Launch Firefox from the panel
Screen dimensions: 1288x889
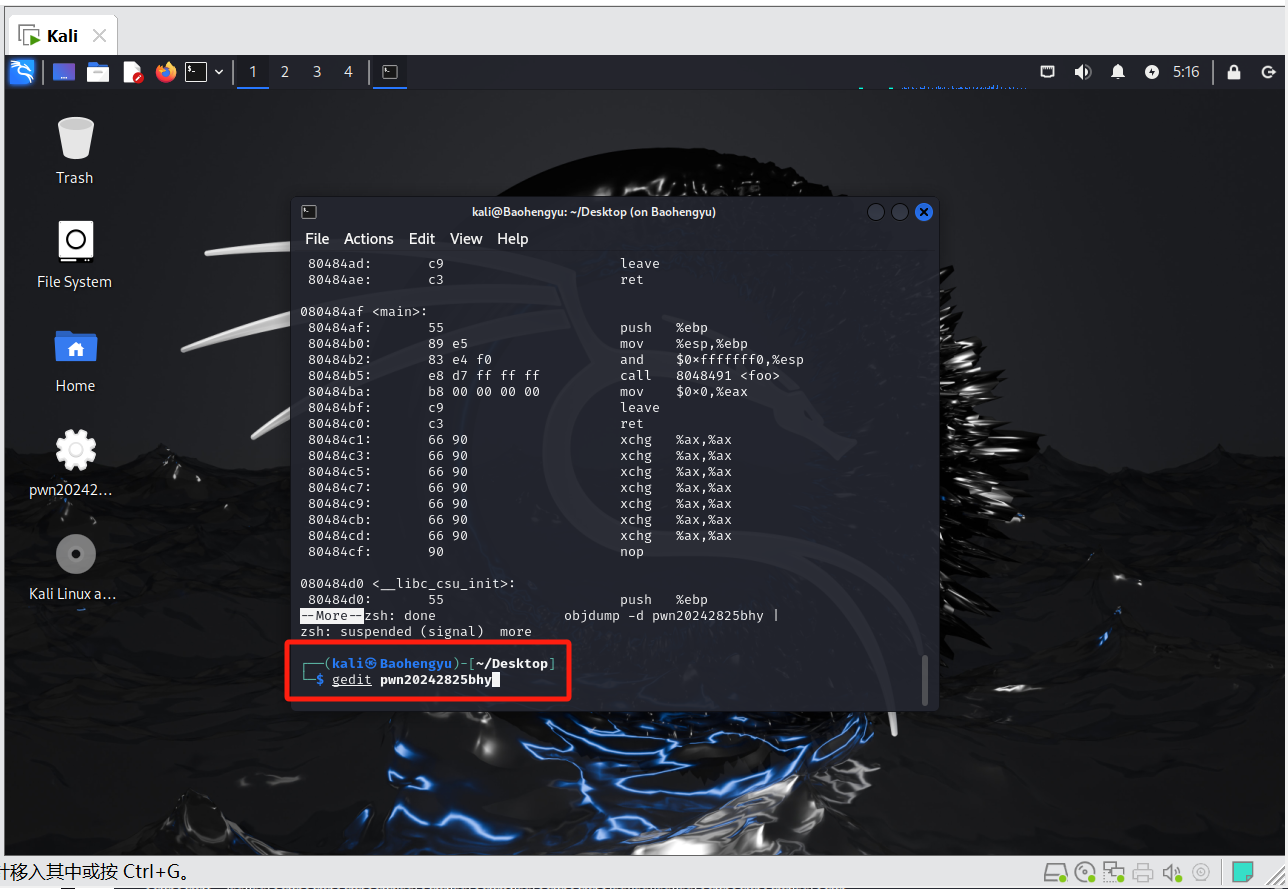[166, 72]
